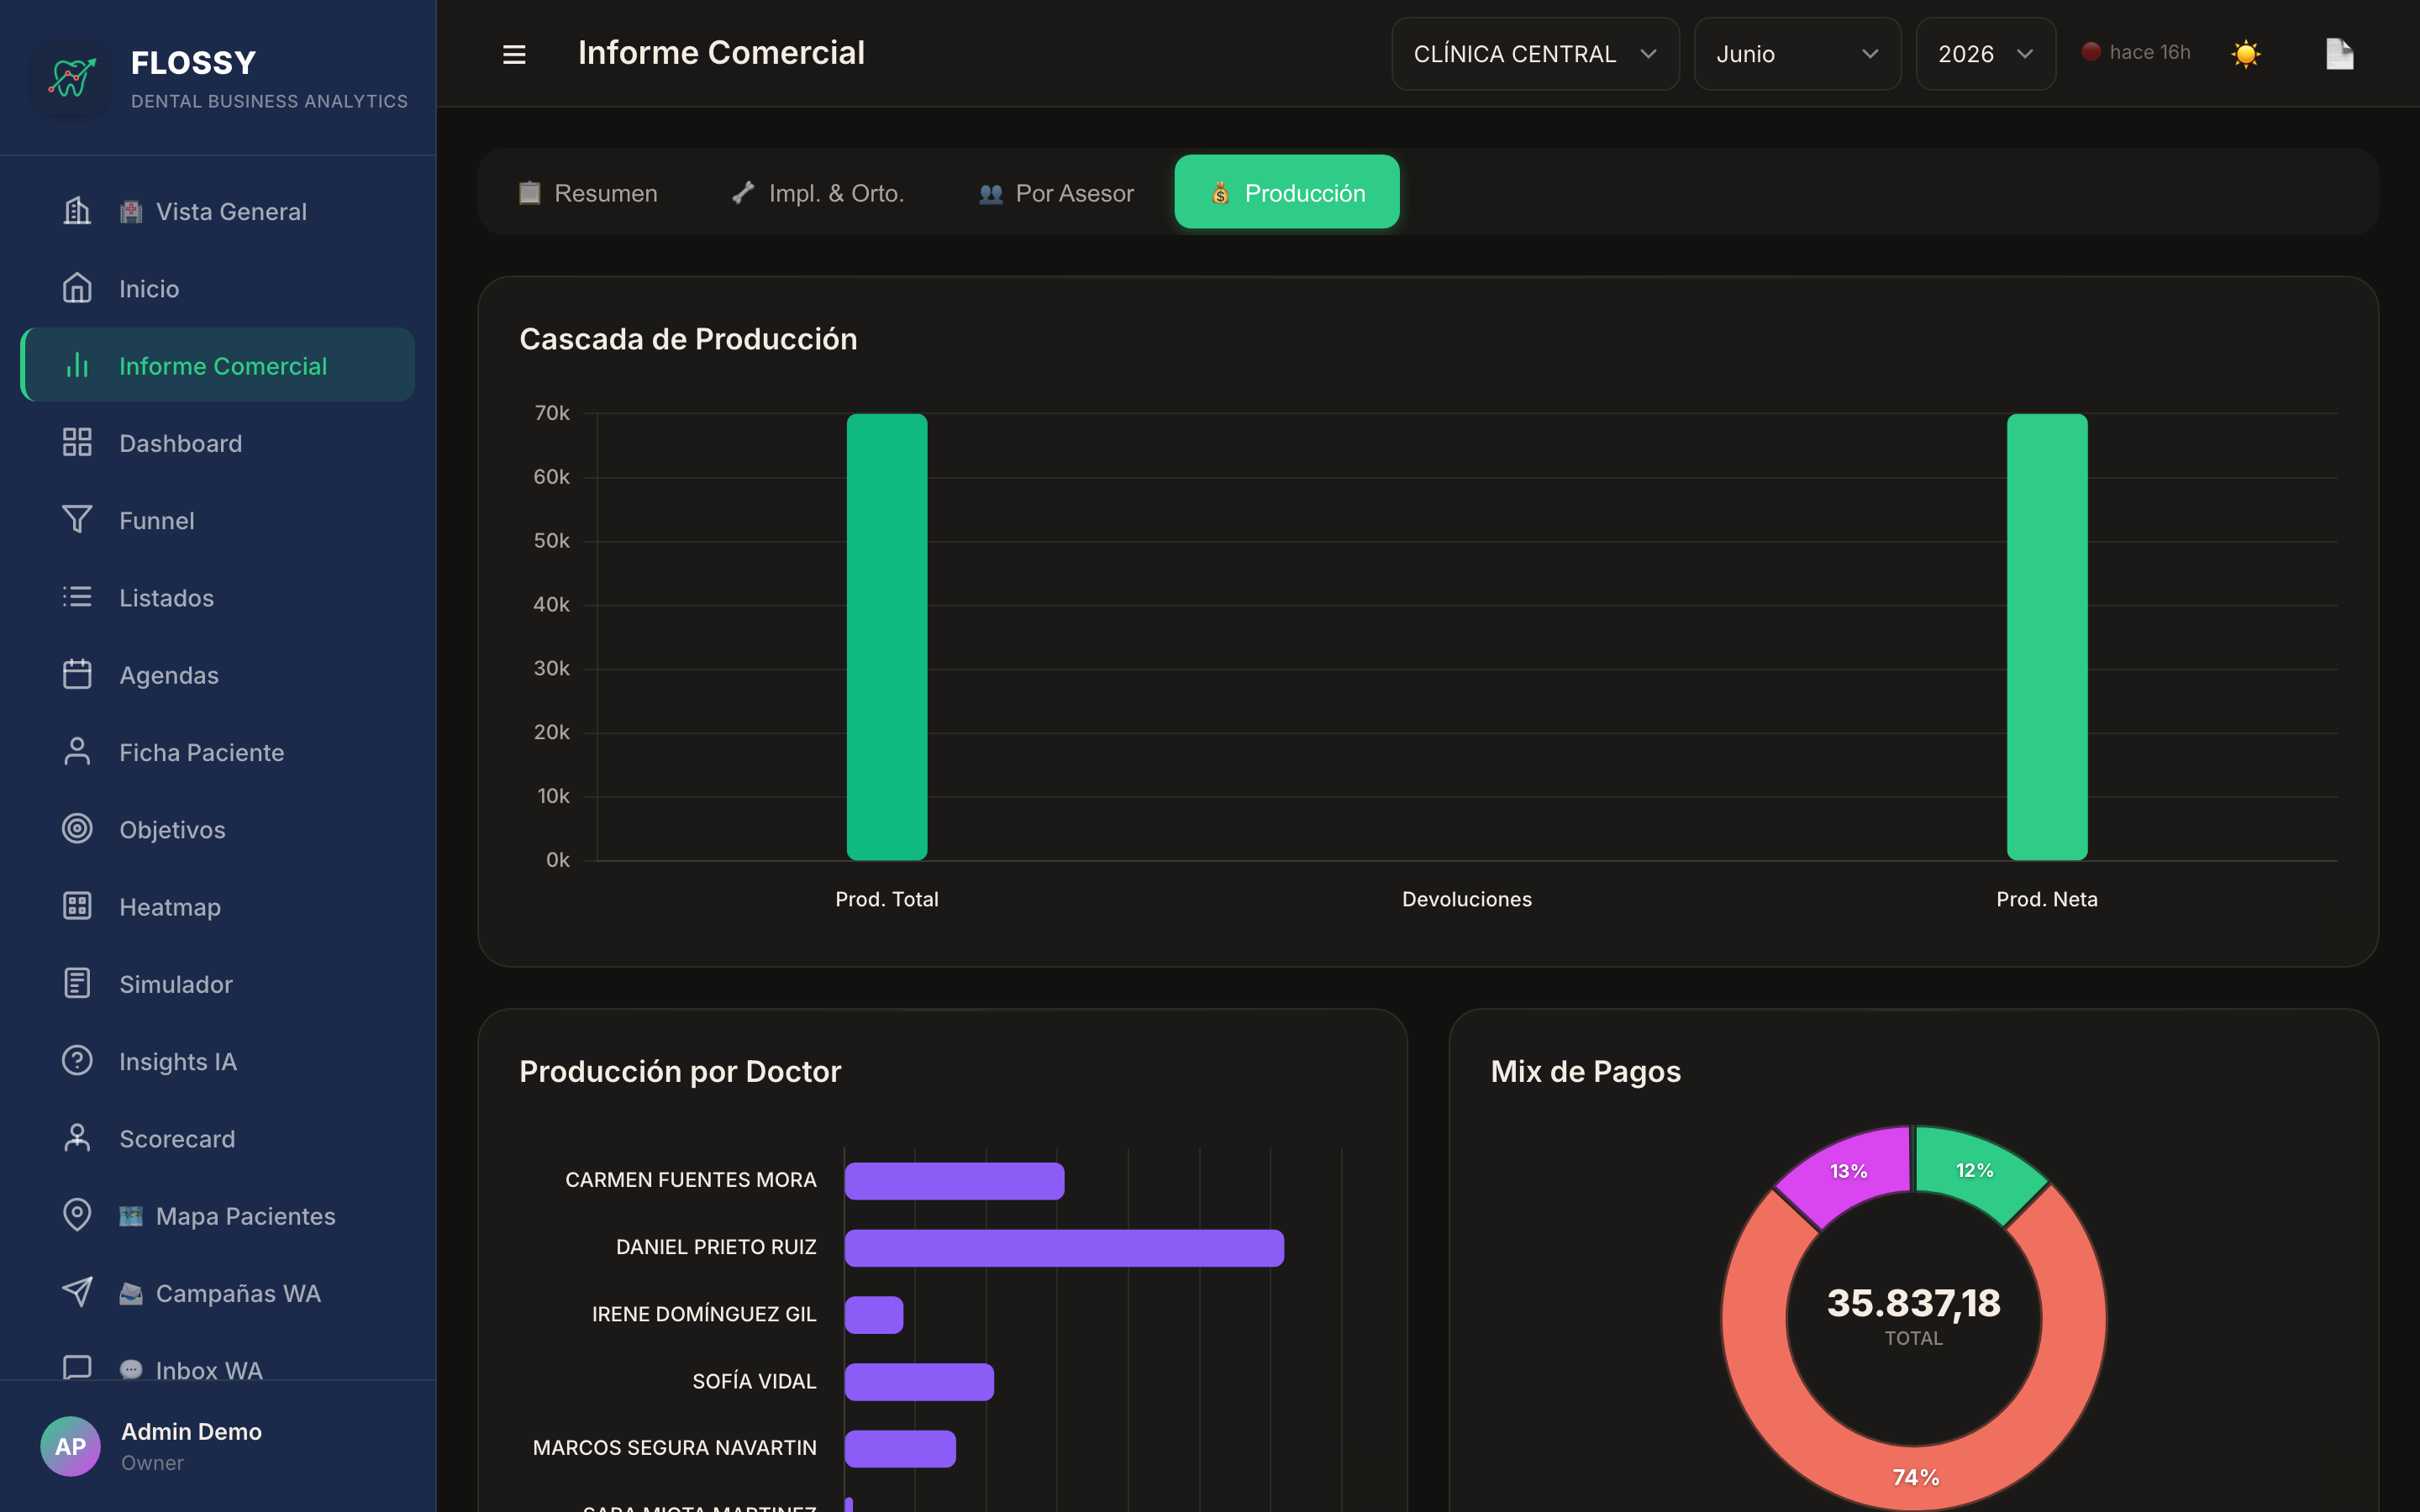Click the magenta 13% donut segment
This screenshot has width=2420, height=1512.
(1848, 1172)
